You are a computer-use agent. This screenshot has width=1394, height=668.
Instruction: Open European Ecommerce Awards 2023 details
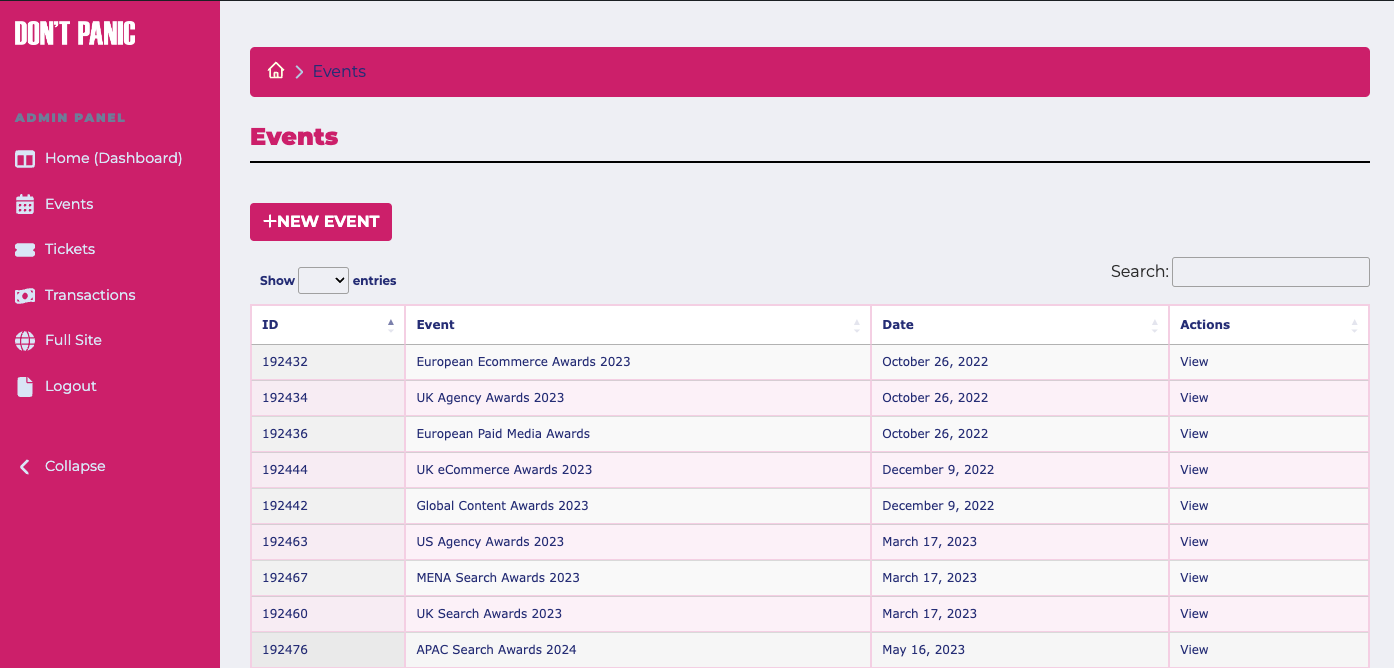point(523,361)
